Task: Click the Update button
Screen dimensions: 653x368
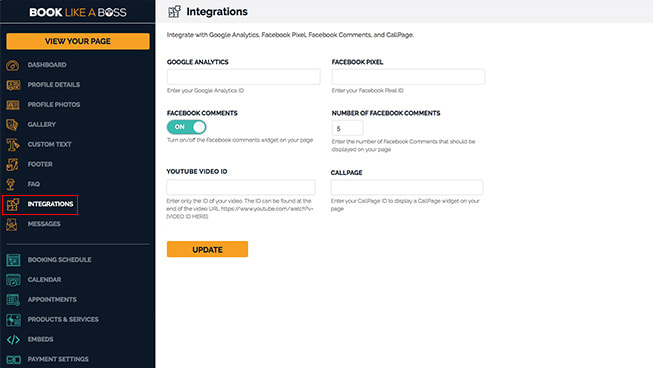Action: pyautogui.click(x=207, y=249)
